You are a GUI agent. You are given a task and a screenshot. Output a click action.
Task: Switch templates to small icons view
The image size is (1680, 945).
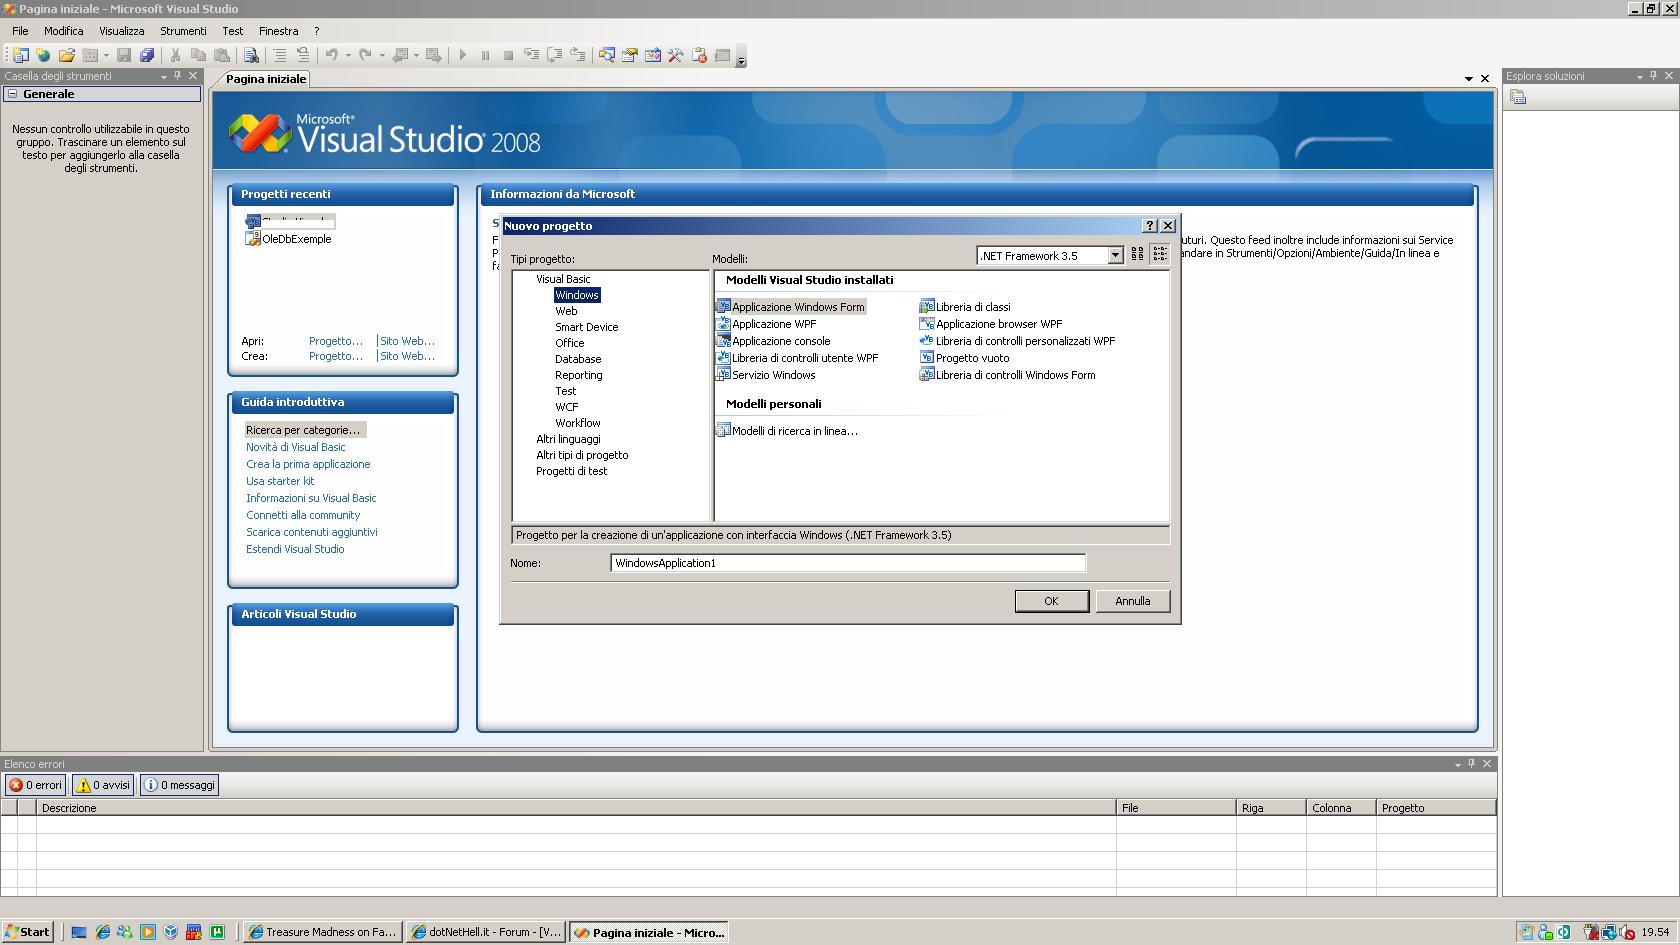[x=1159, y=255]
